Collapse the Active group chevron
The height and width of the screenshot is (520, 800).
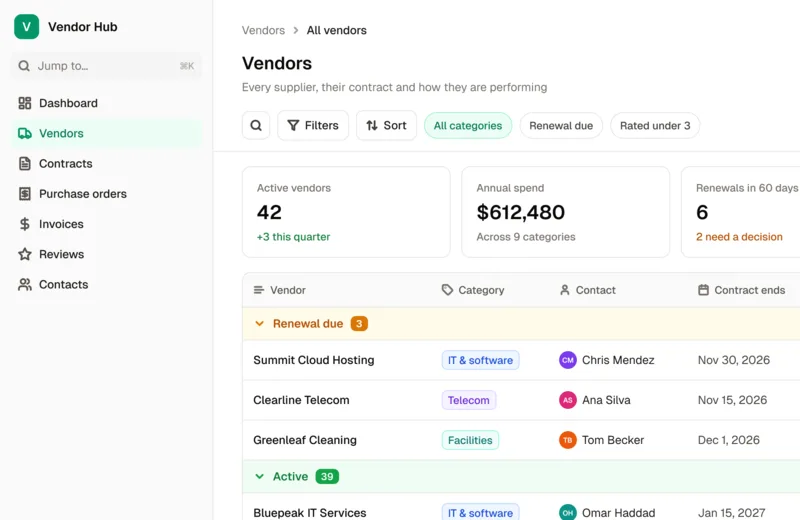pyautogui.click(x=259, y=476)
